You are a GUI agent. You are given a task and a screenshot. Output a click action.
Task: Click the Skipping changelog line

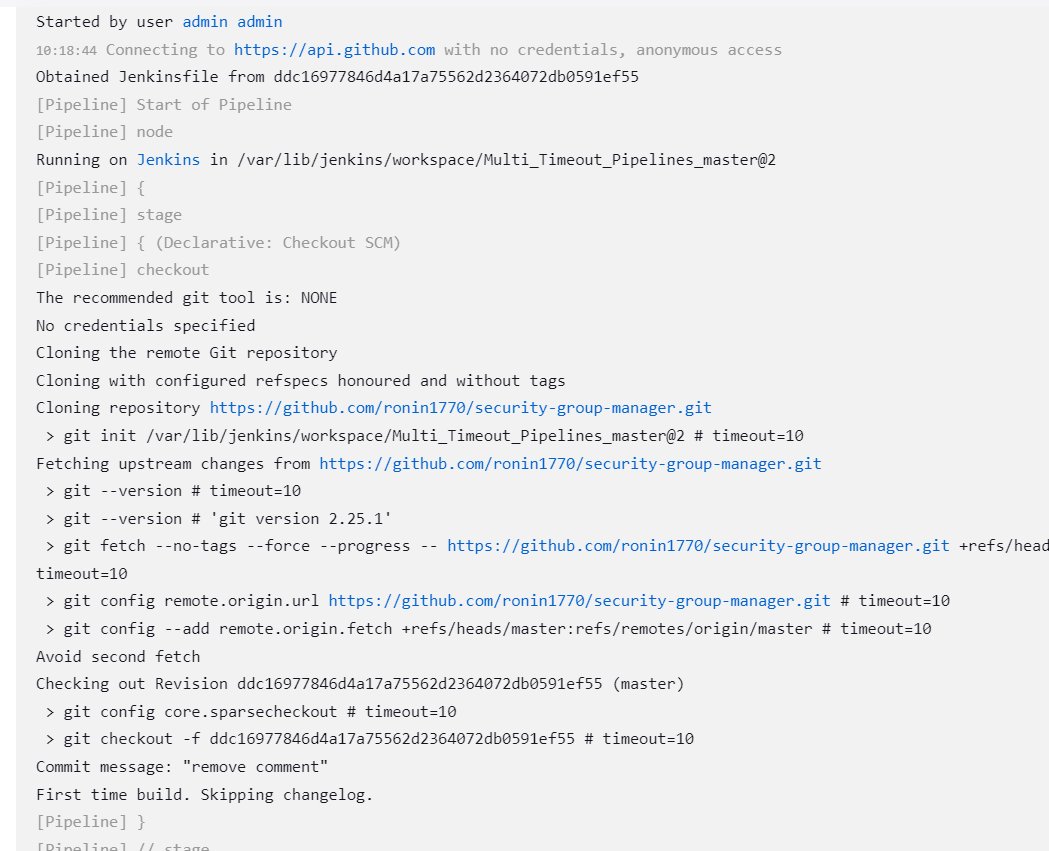click(204, 794)
